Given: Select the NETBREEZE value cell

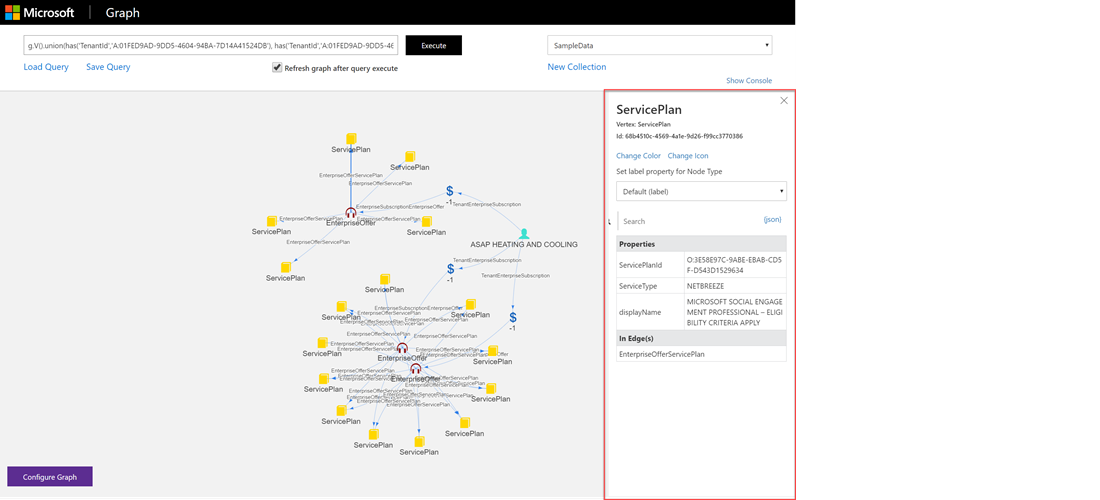Looking at the screenshot, I should tap(735, 286).
